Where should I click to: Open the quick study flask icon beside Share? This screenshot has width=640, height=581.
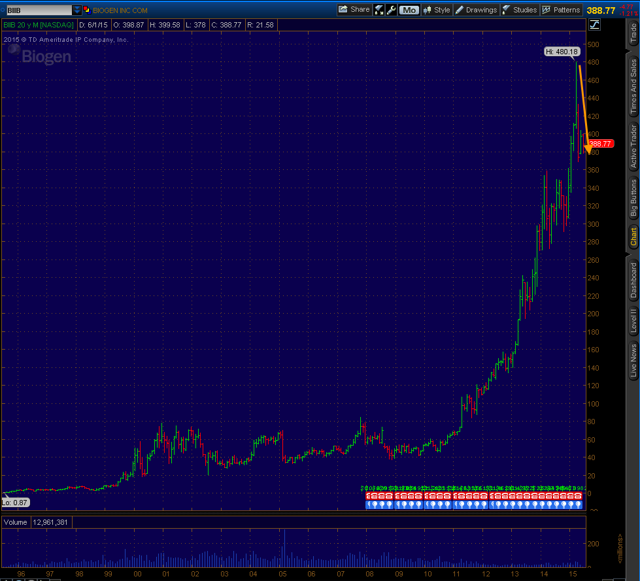tap(379, 10)
